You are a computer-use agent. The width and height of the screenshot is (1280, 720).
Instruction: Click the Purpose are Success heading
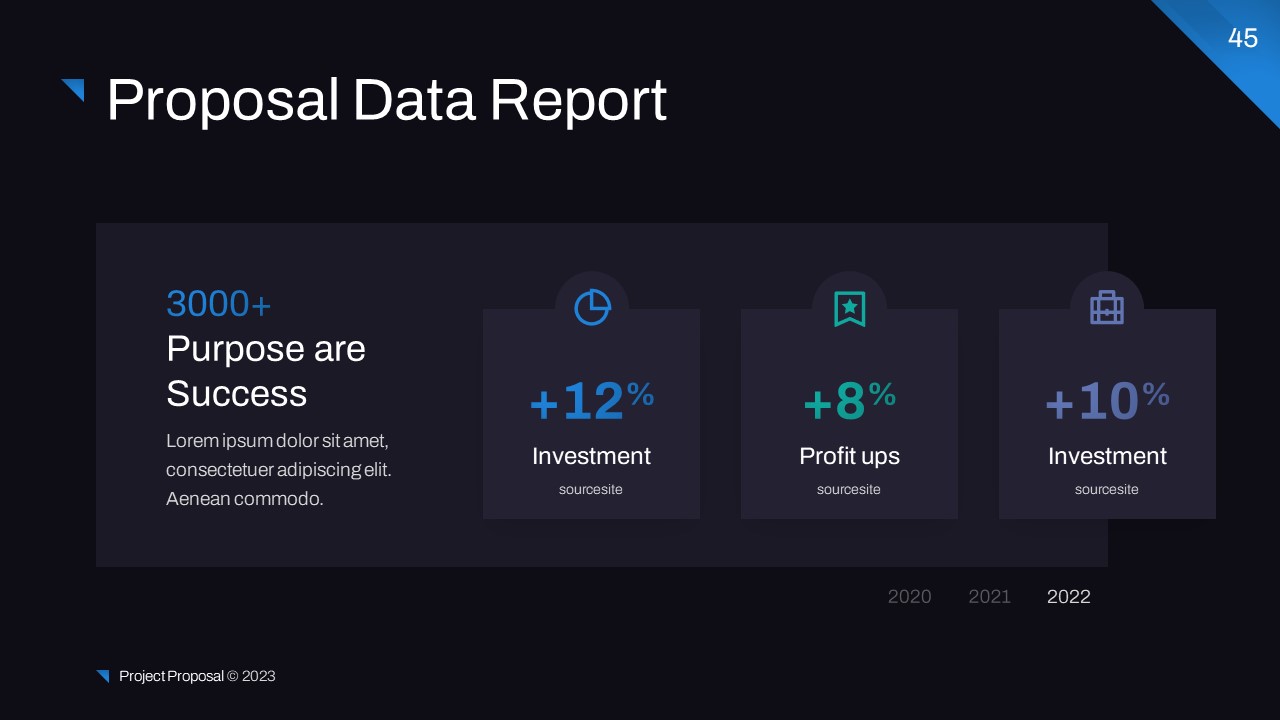266,371
